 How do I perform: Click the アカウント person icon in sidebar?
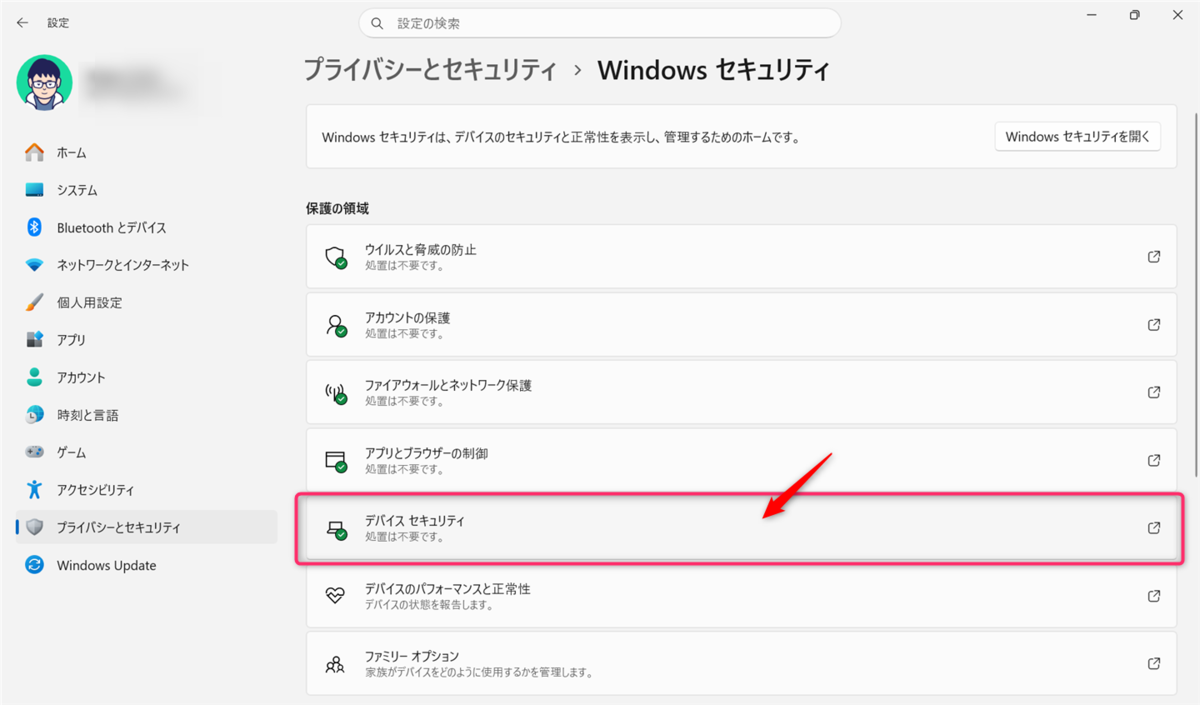tap(35, 377)
